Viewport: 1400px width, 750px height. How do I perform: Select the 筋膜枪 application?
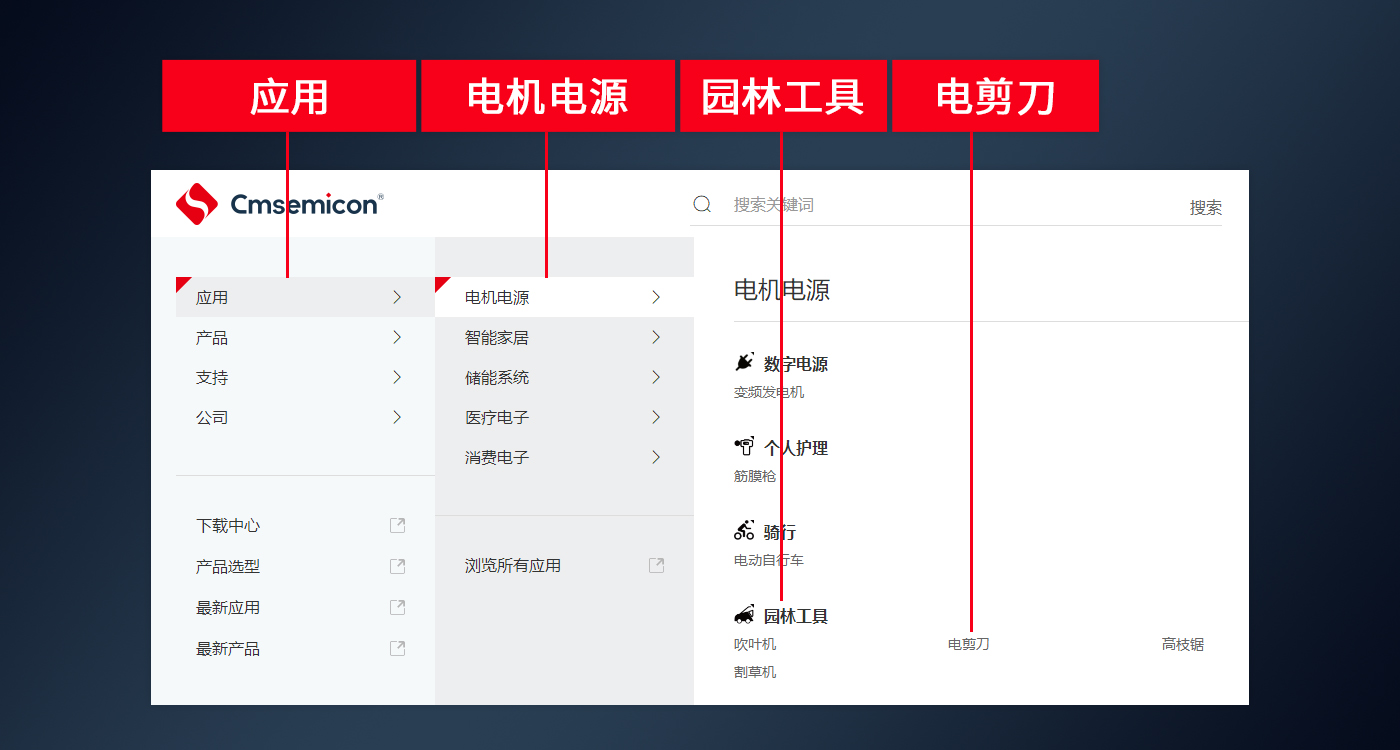click(x=755, y=476)
